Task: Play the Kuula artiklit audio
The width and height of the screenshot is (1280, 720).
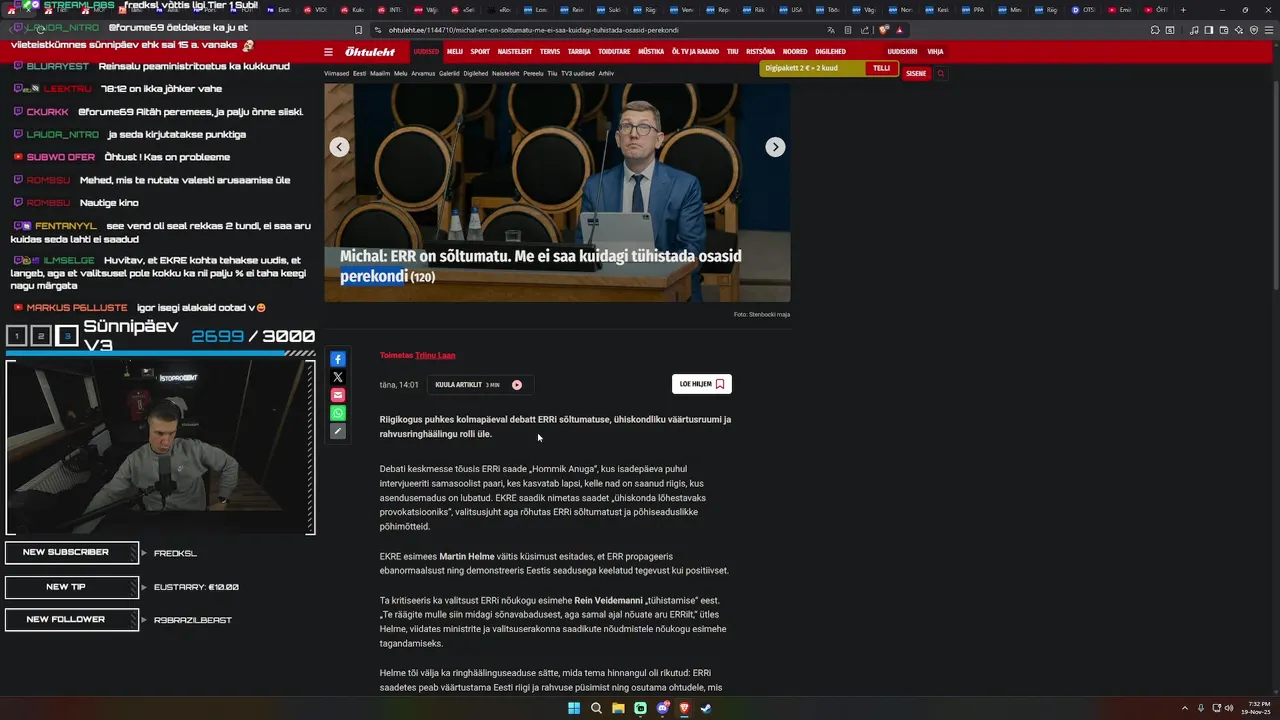Action: pyautogui.click(x=517, y=385)
